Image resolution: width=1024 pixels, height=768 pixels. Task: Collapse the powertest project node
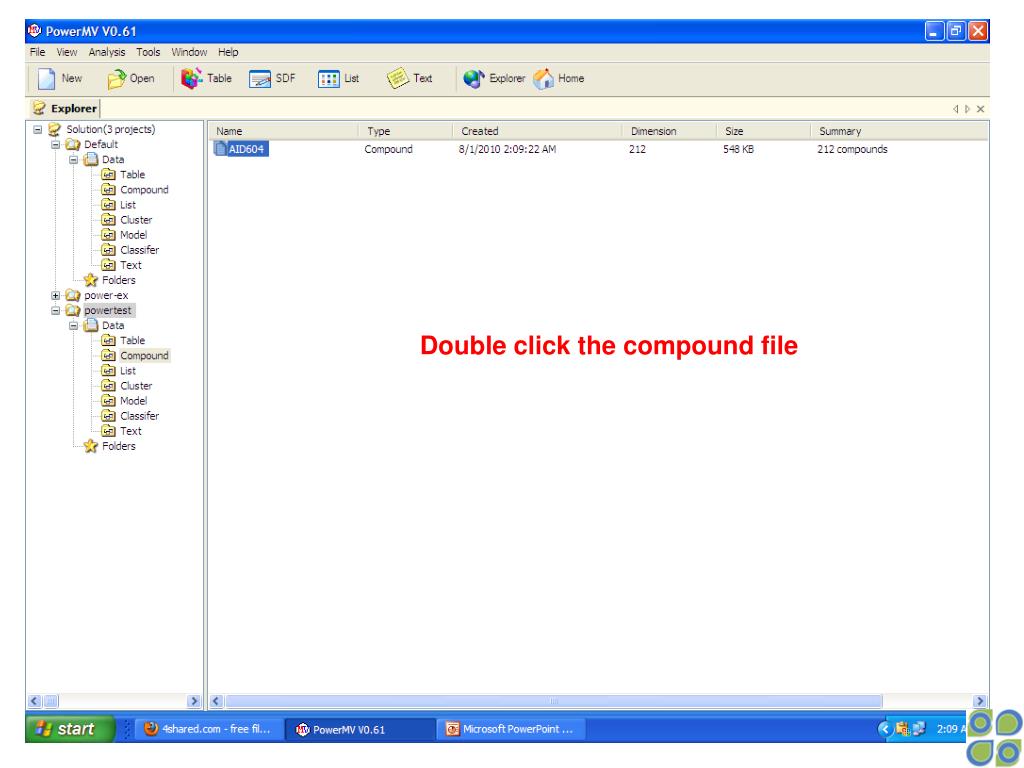56,310
